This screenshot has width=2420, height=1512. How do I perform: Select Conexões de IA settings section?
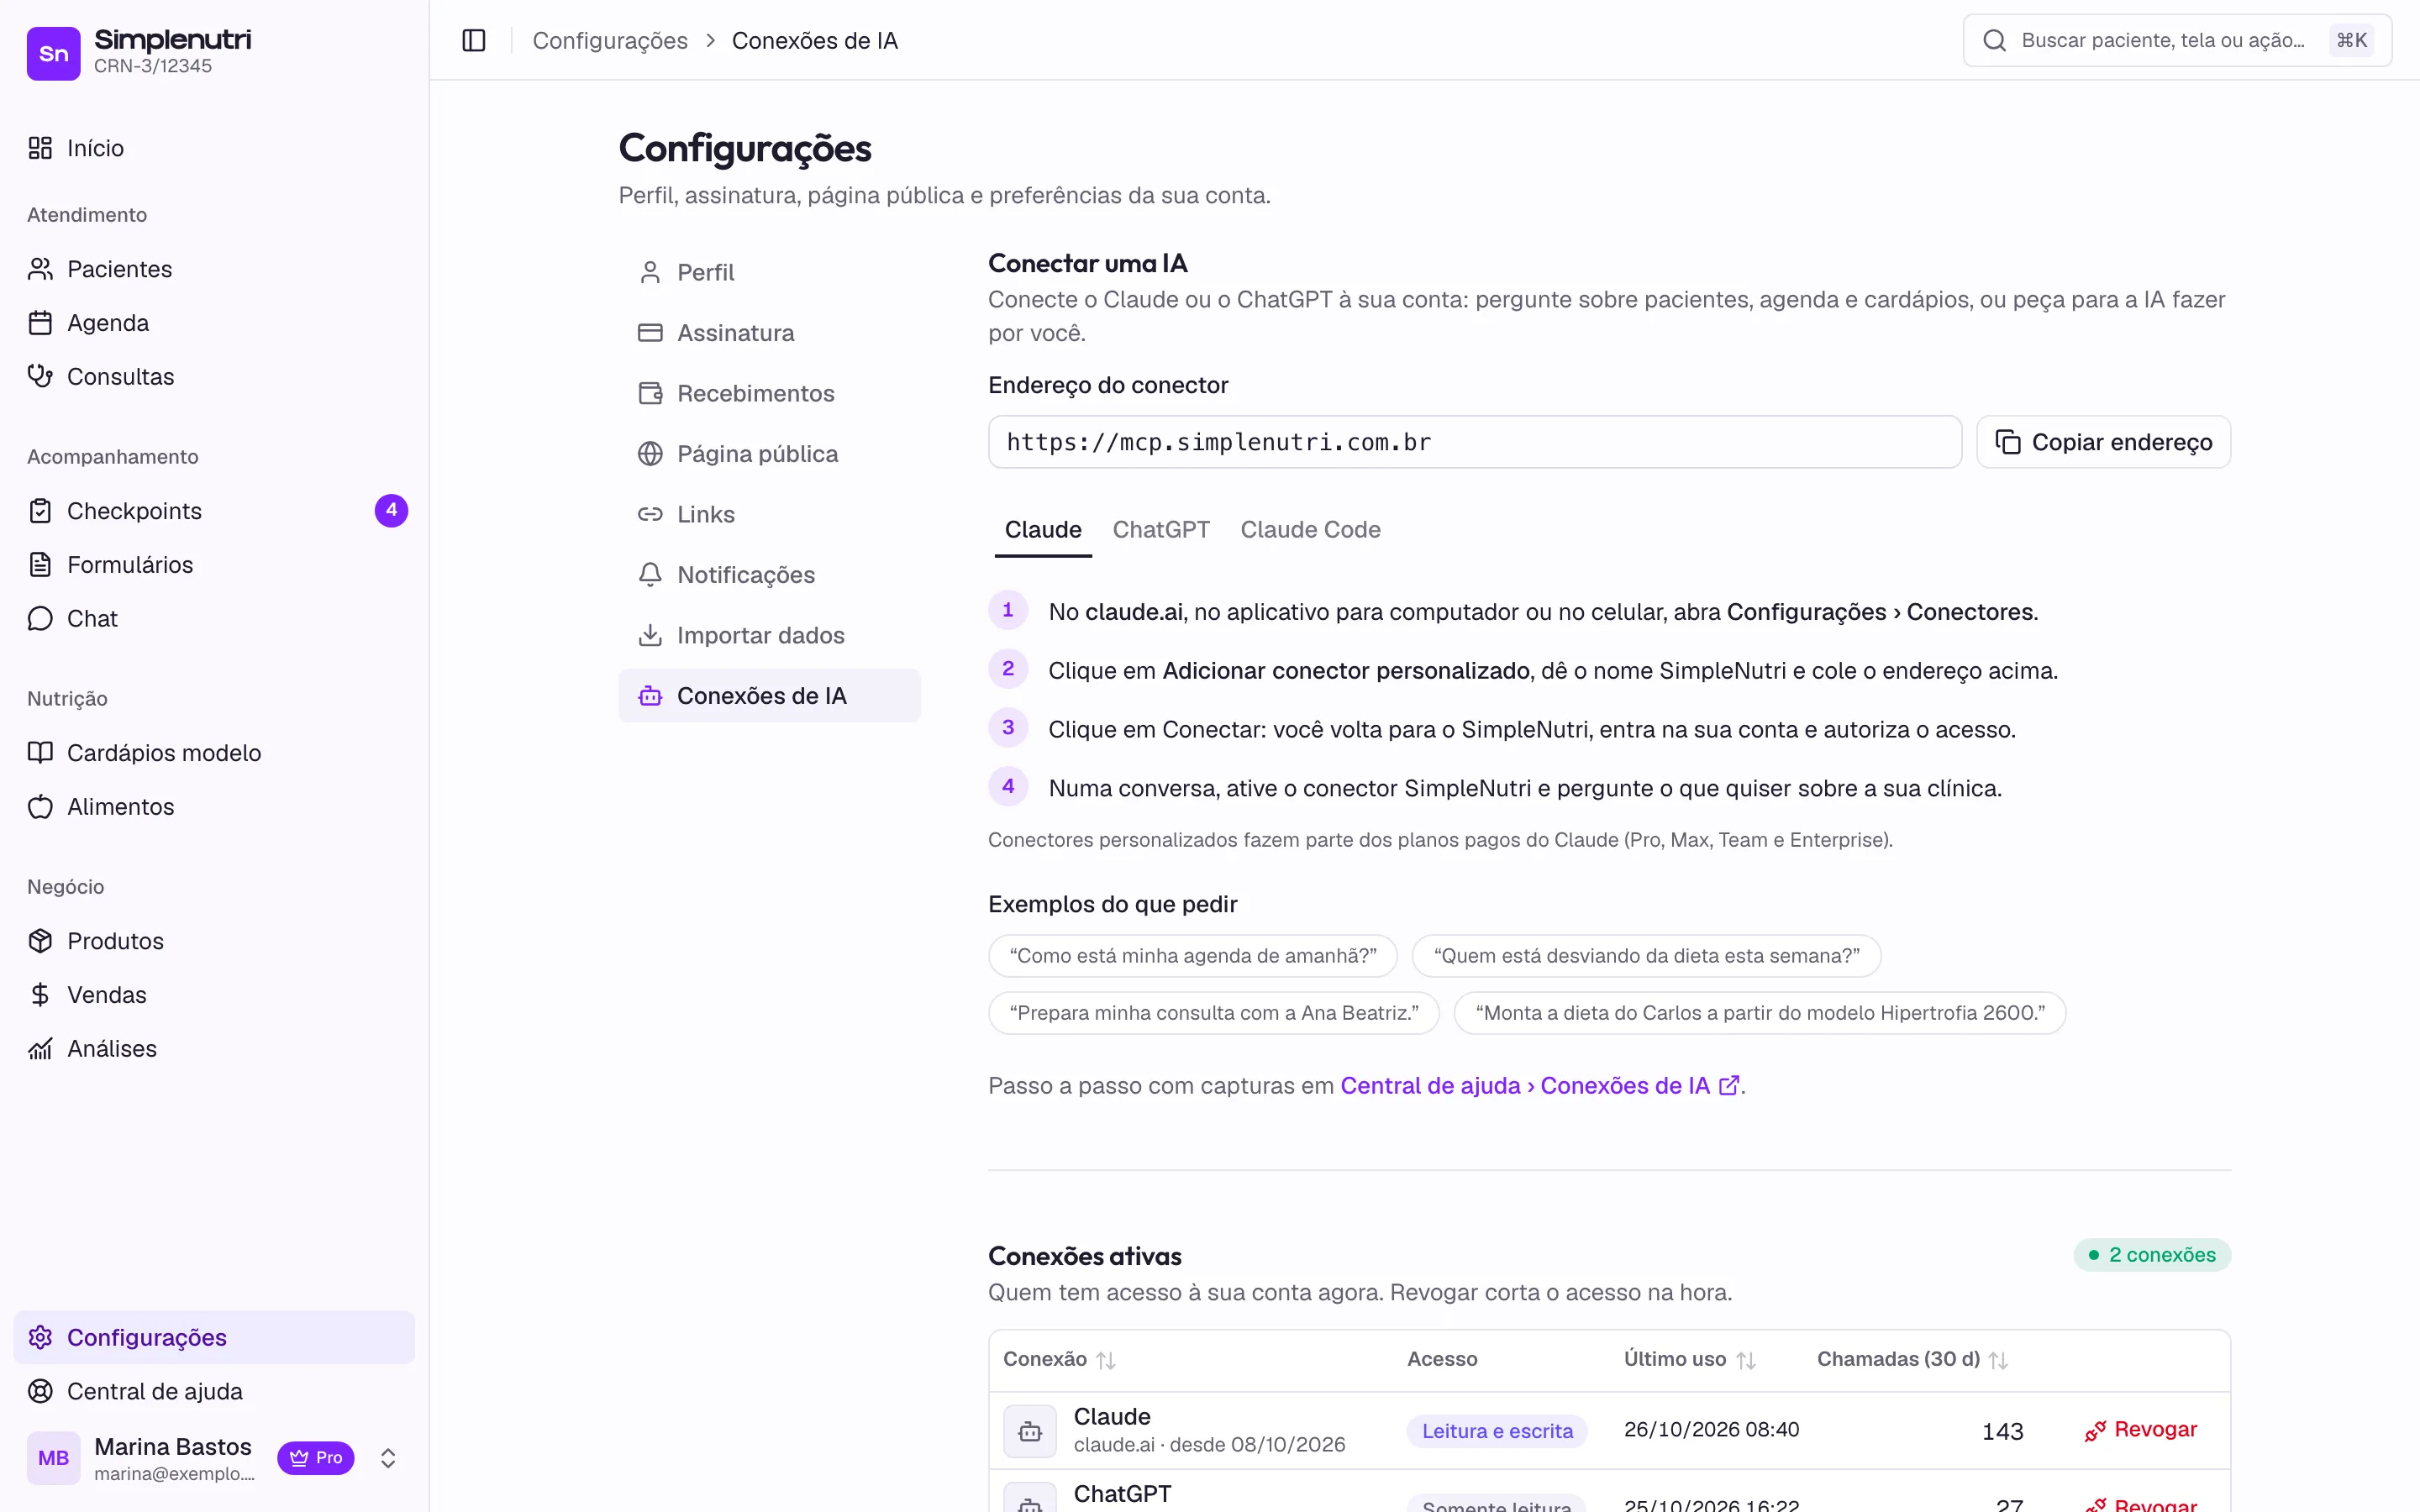[769, 696]
